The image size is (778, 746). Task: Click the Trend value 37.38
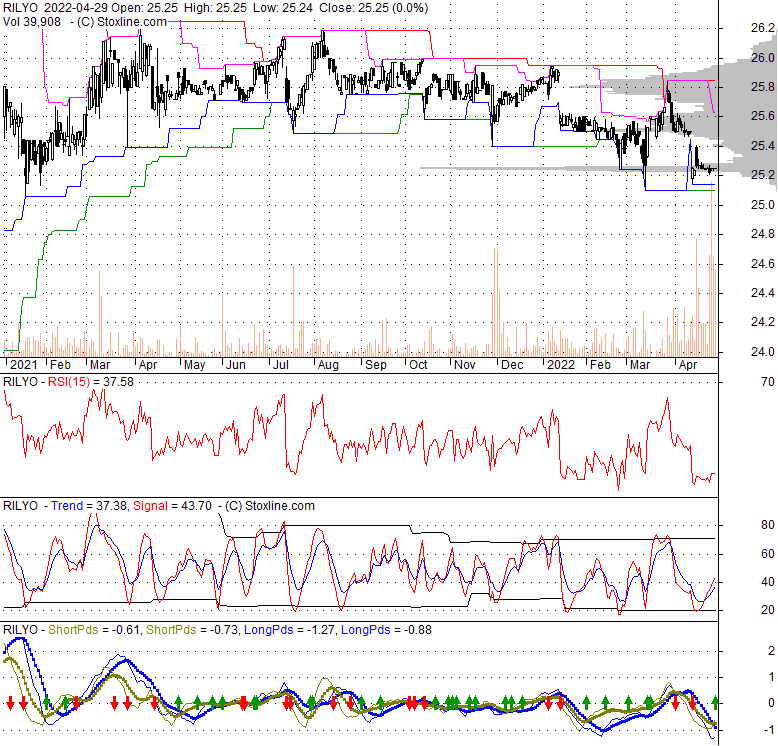111,506
